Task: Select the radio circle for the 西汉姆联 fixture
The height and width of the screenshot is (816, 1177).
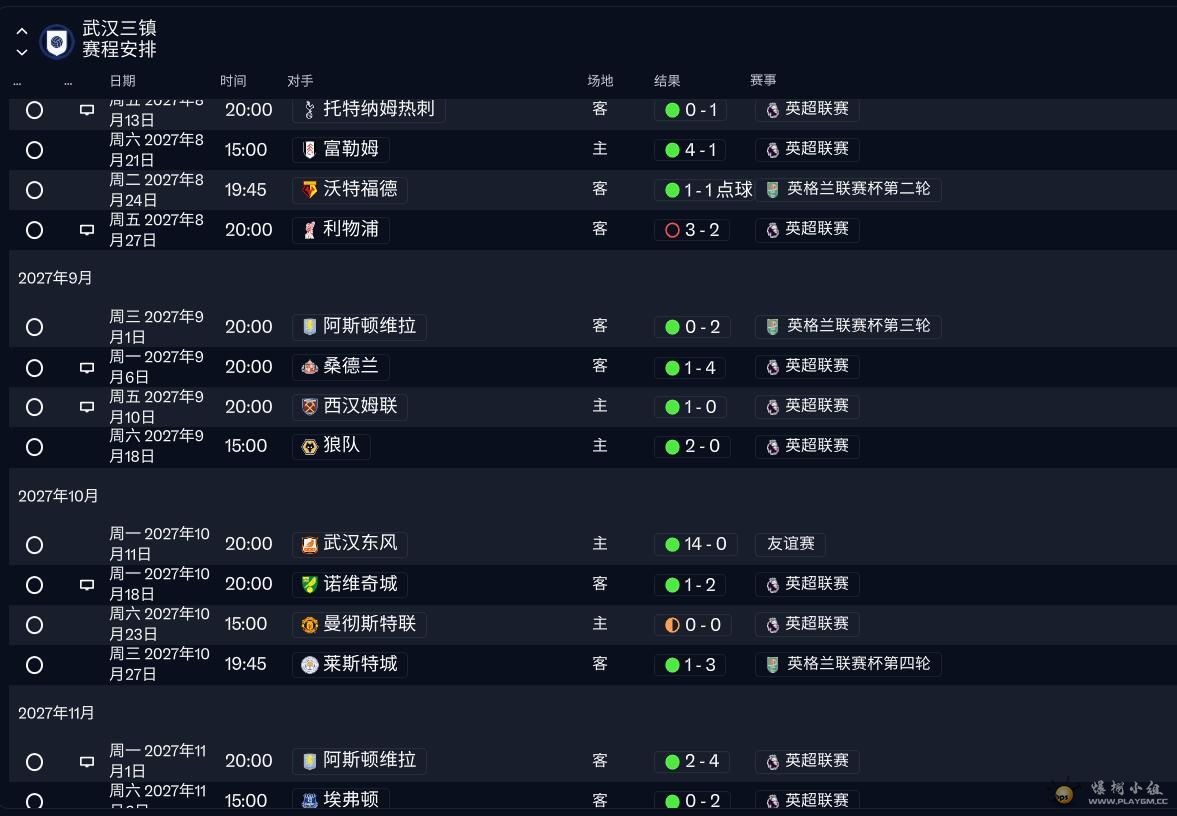Action: click(34, 407)
